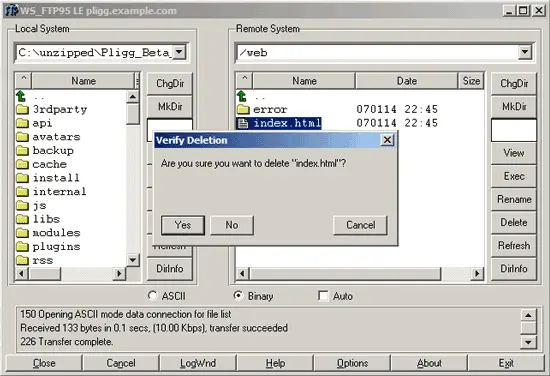The width and height of the screenshot is (550, 376).
Task: Confirm deletion with Yes button
Action: coord(183,225)
